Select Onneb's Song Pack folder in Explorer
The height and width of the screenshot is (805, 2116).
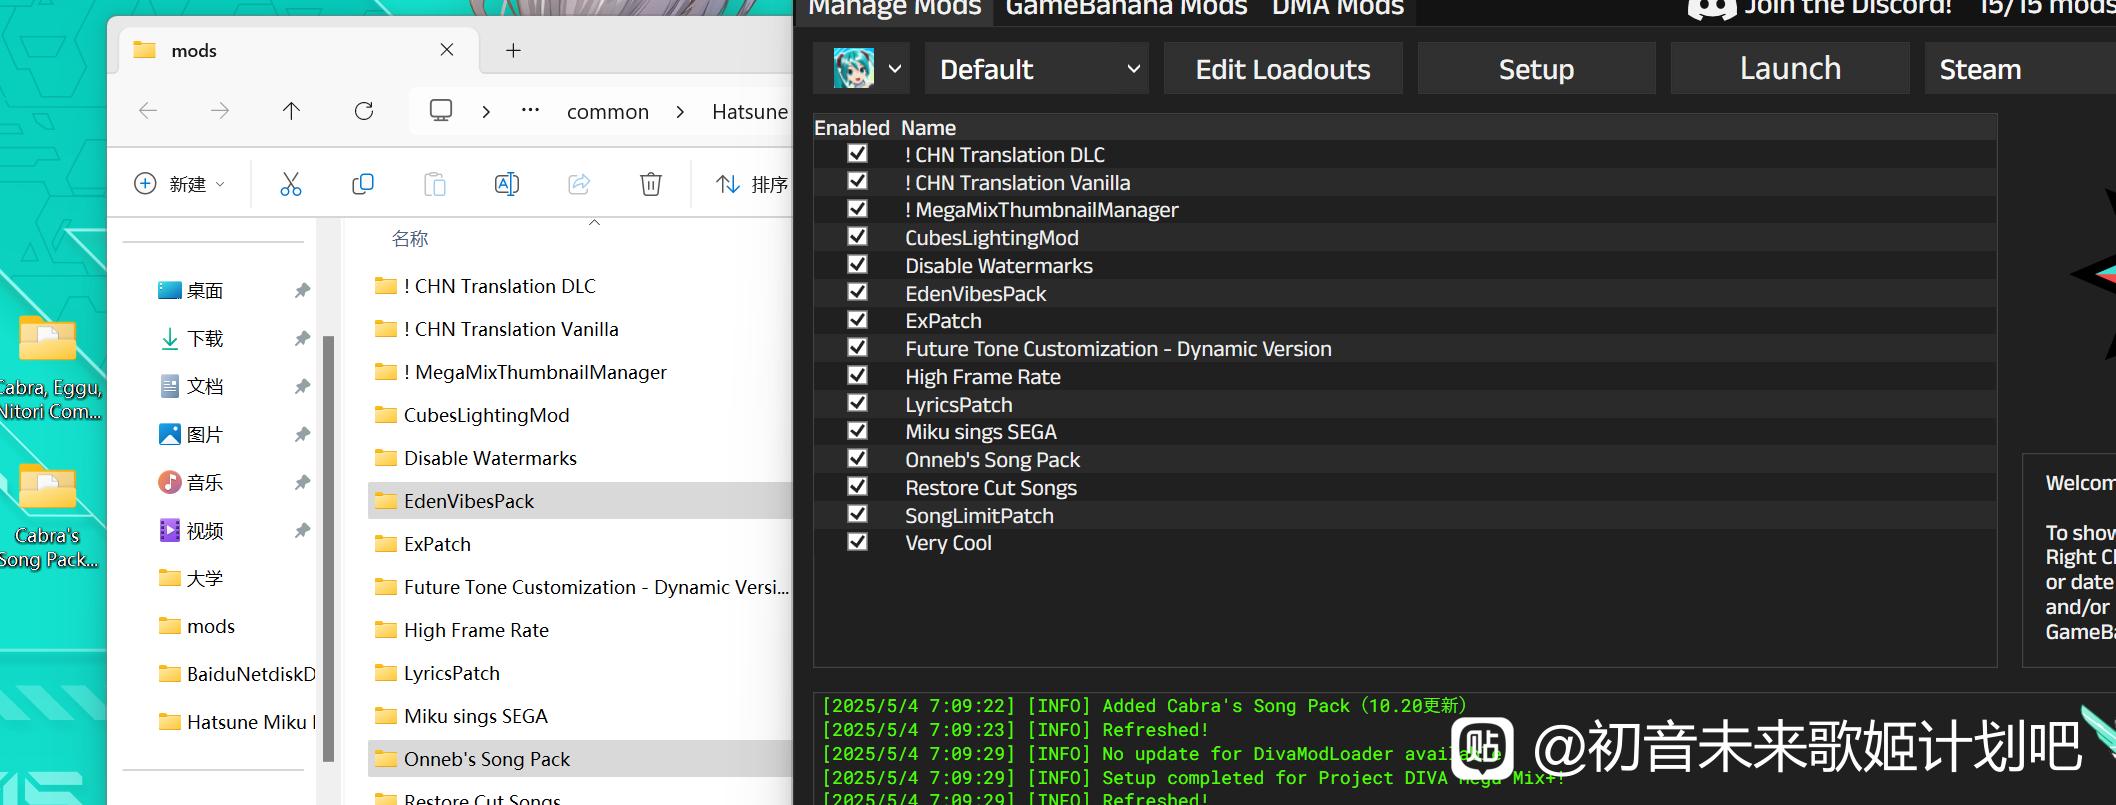point(580,759)
